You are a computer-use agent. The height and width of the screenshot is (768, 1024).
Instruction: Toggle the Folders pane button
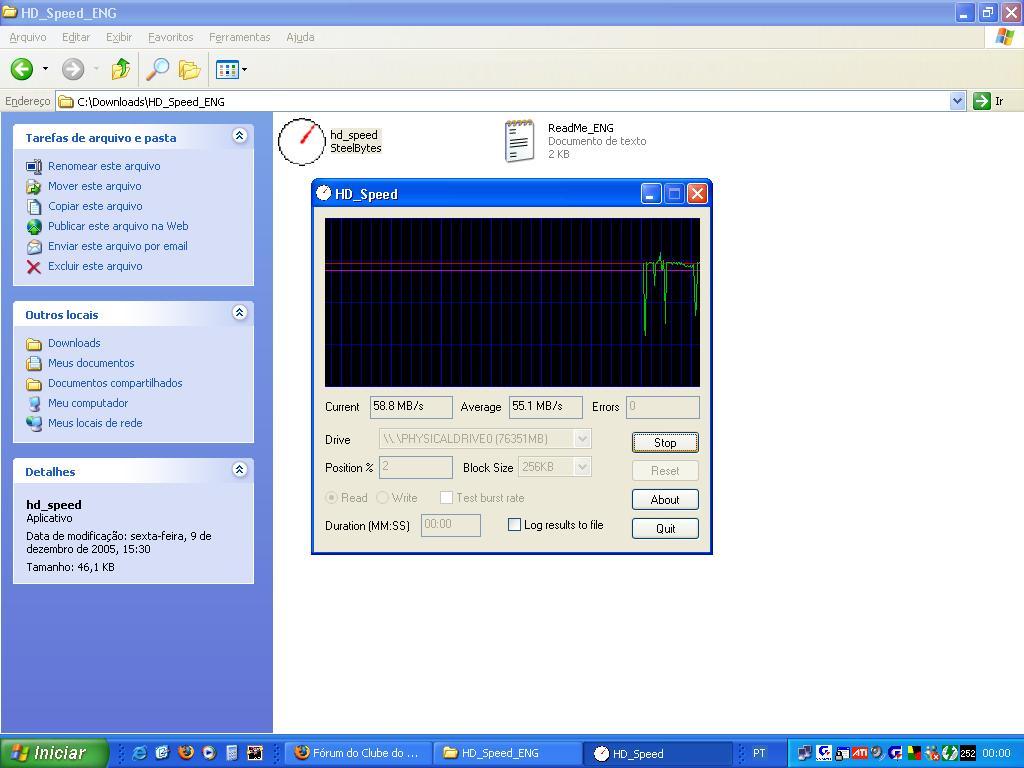[x=189, y=69]
